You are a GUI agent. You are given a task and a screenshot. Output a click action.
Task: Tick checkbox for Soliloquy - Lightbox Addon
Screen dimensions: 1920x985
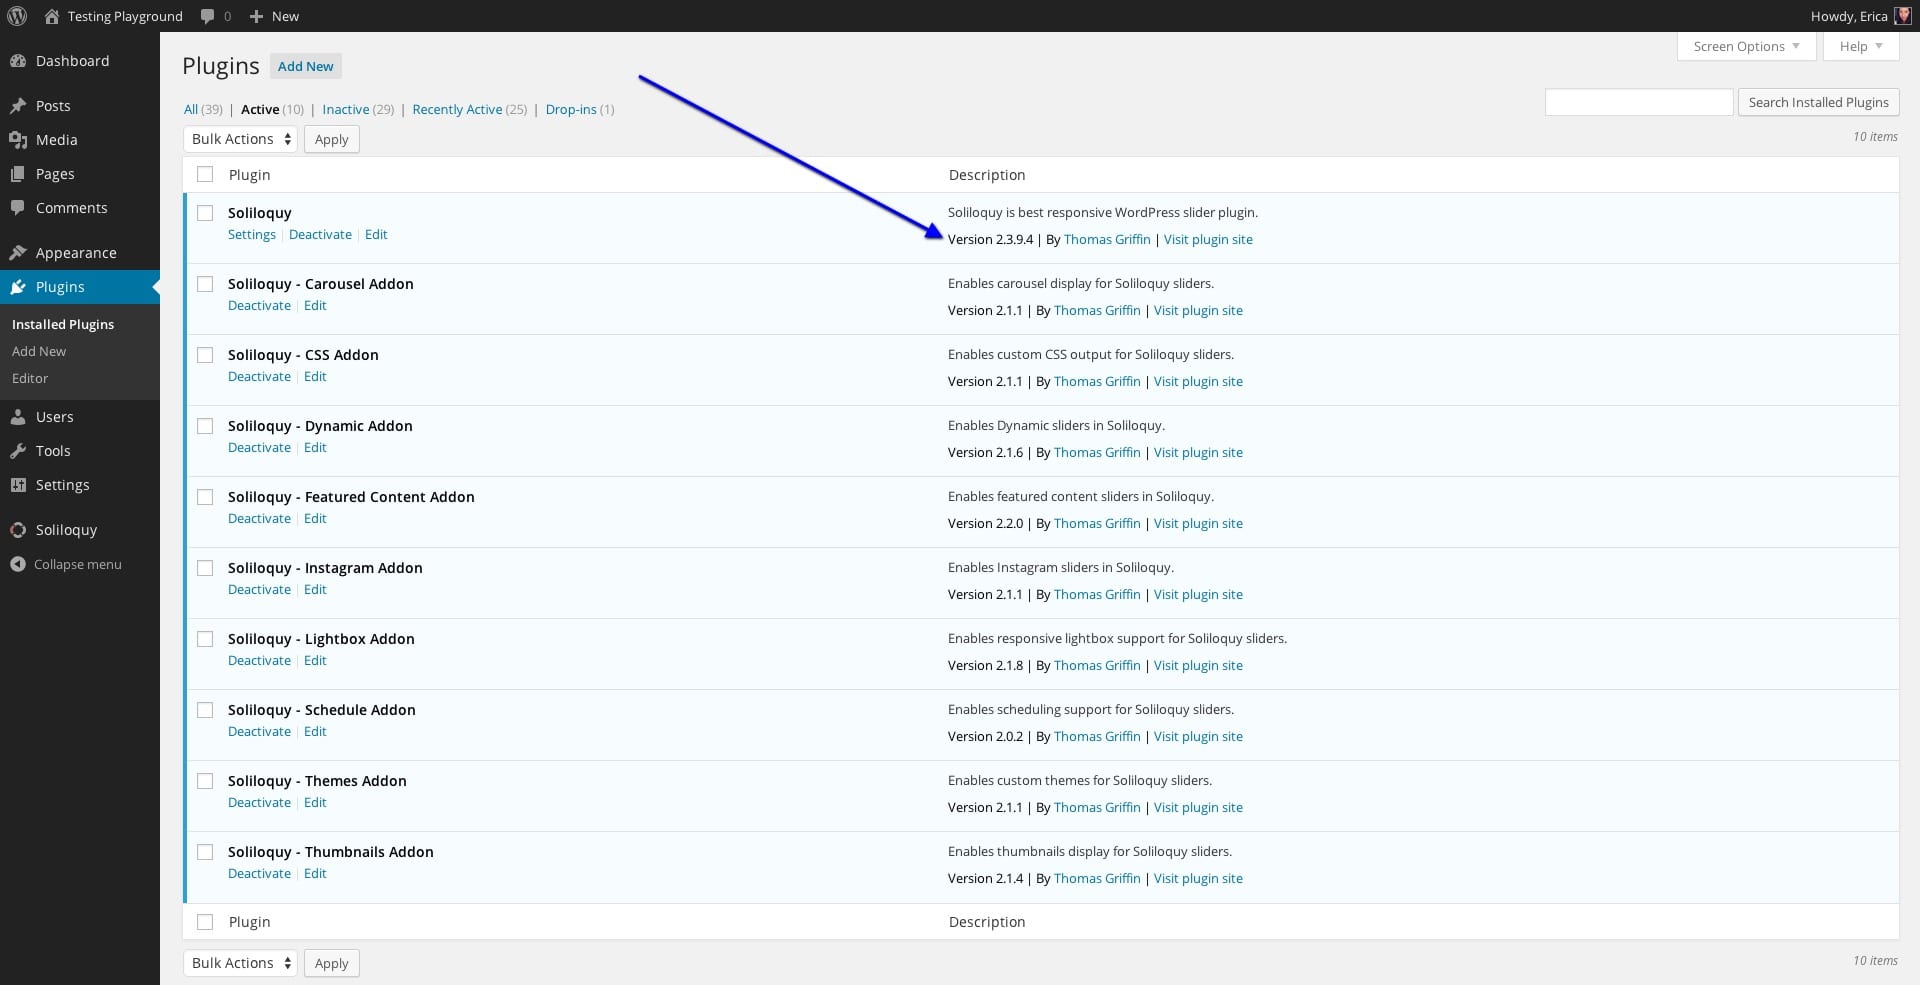click(x=205, y=639)
